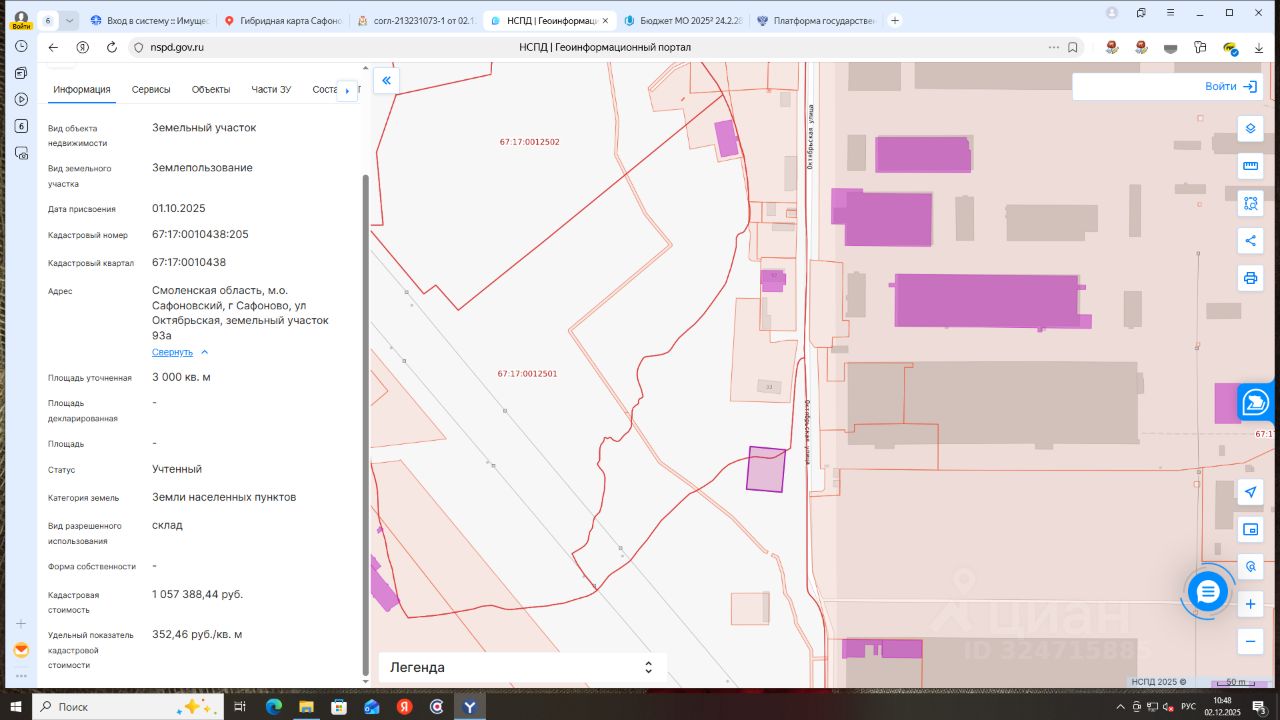Viewport: 1280px width, 720px height.
Task: Select the ruler measurement tool
Action: 1250,166
